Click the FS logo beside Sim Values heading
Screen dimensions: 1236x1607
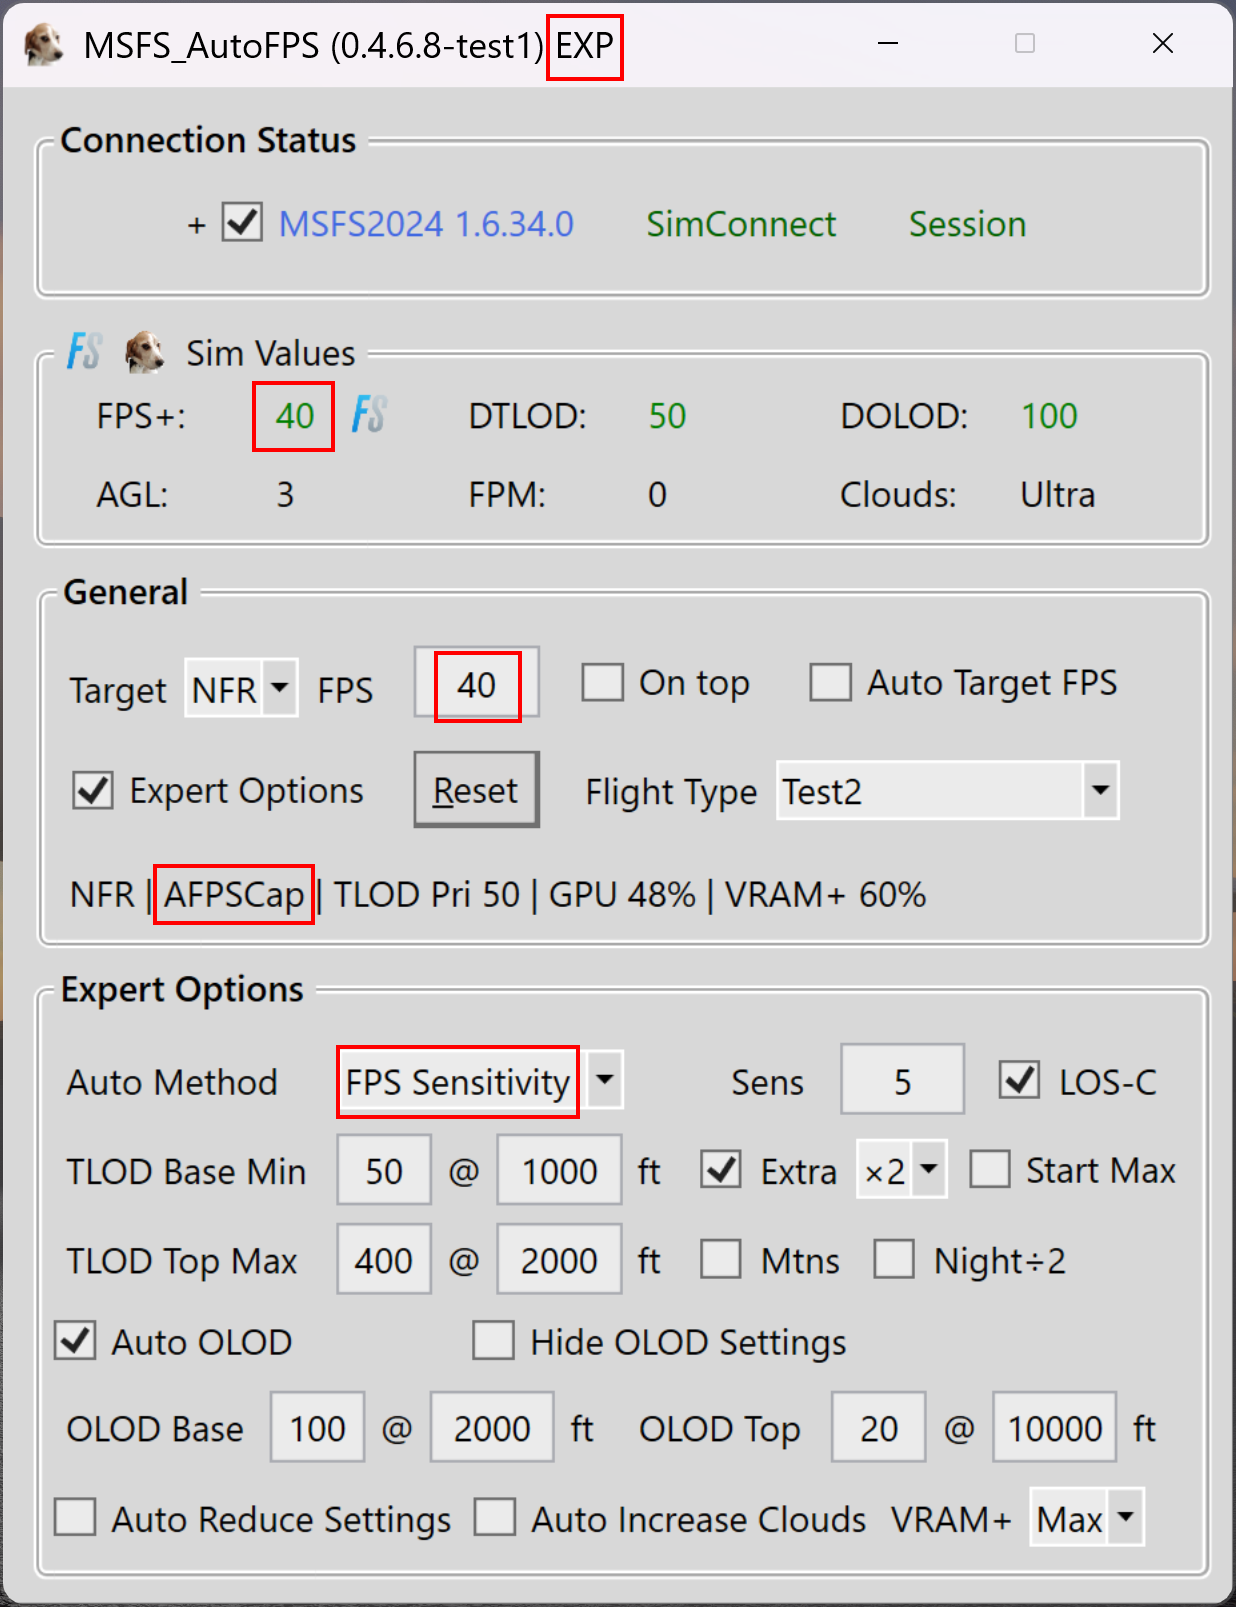tap(85, 352)
